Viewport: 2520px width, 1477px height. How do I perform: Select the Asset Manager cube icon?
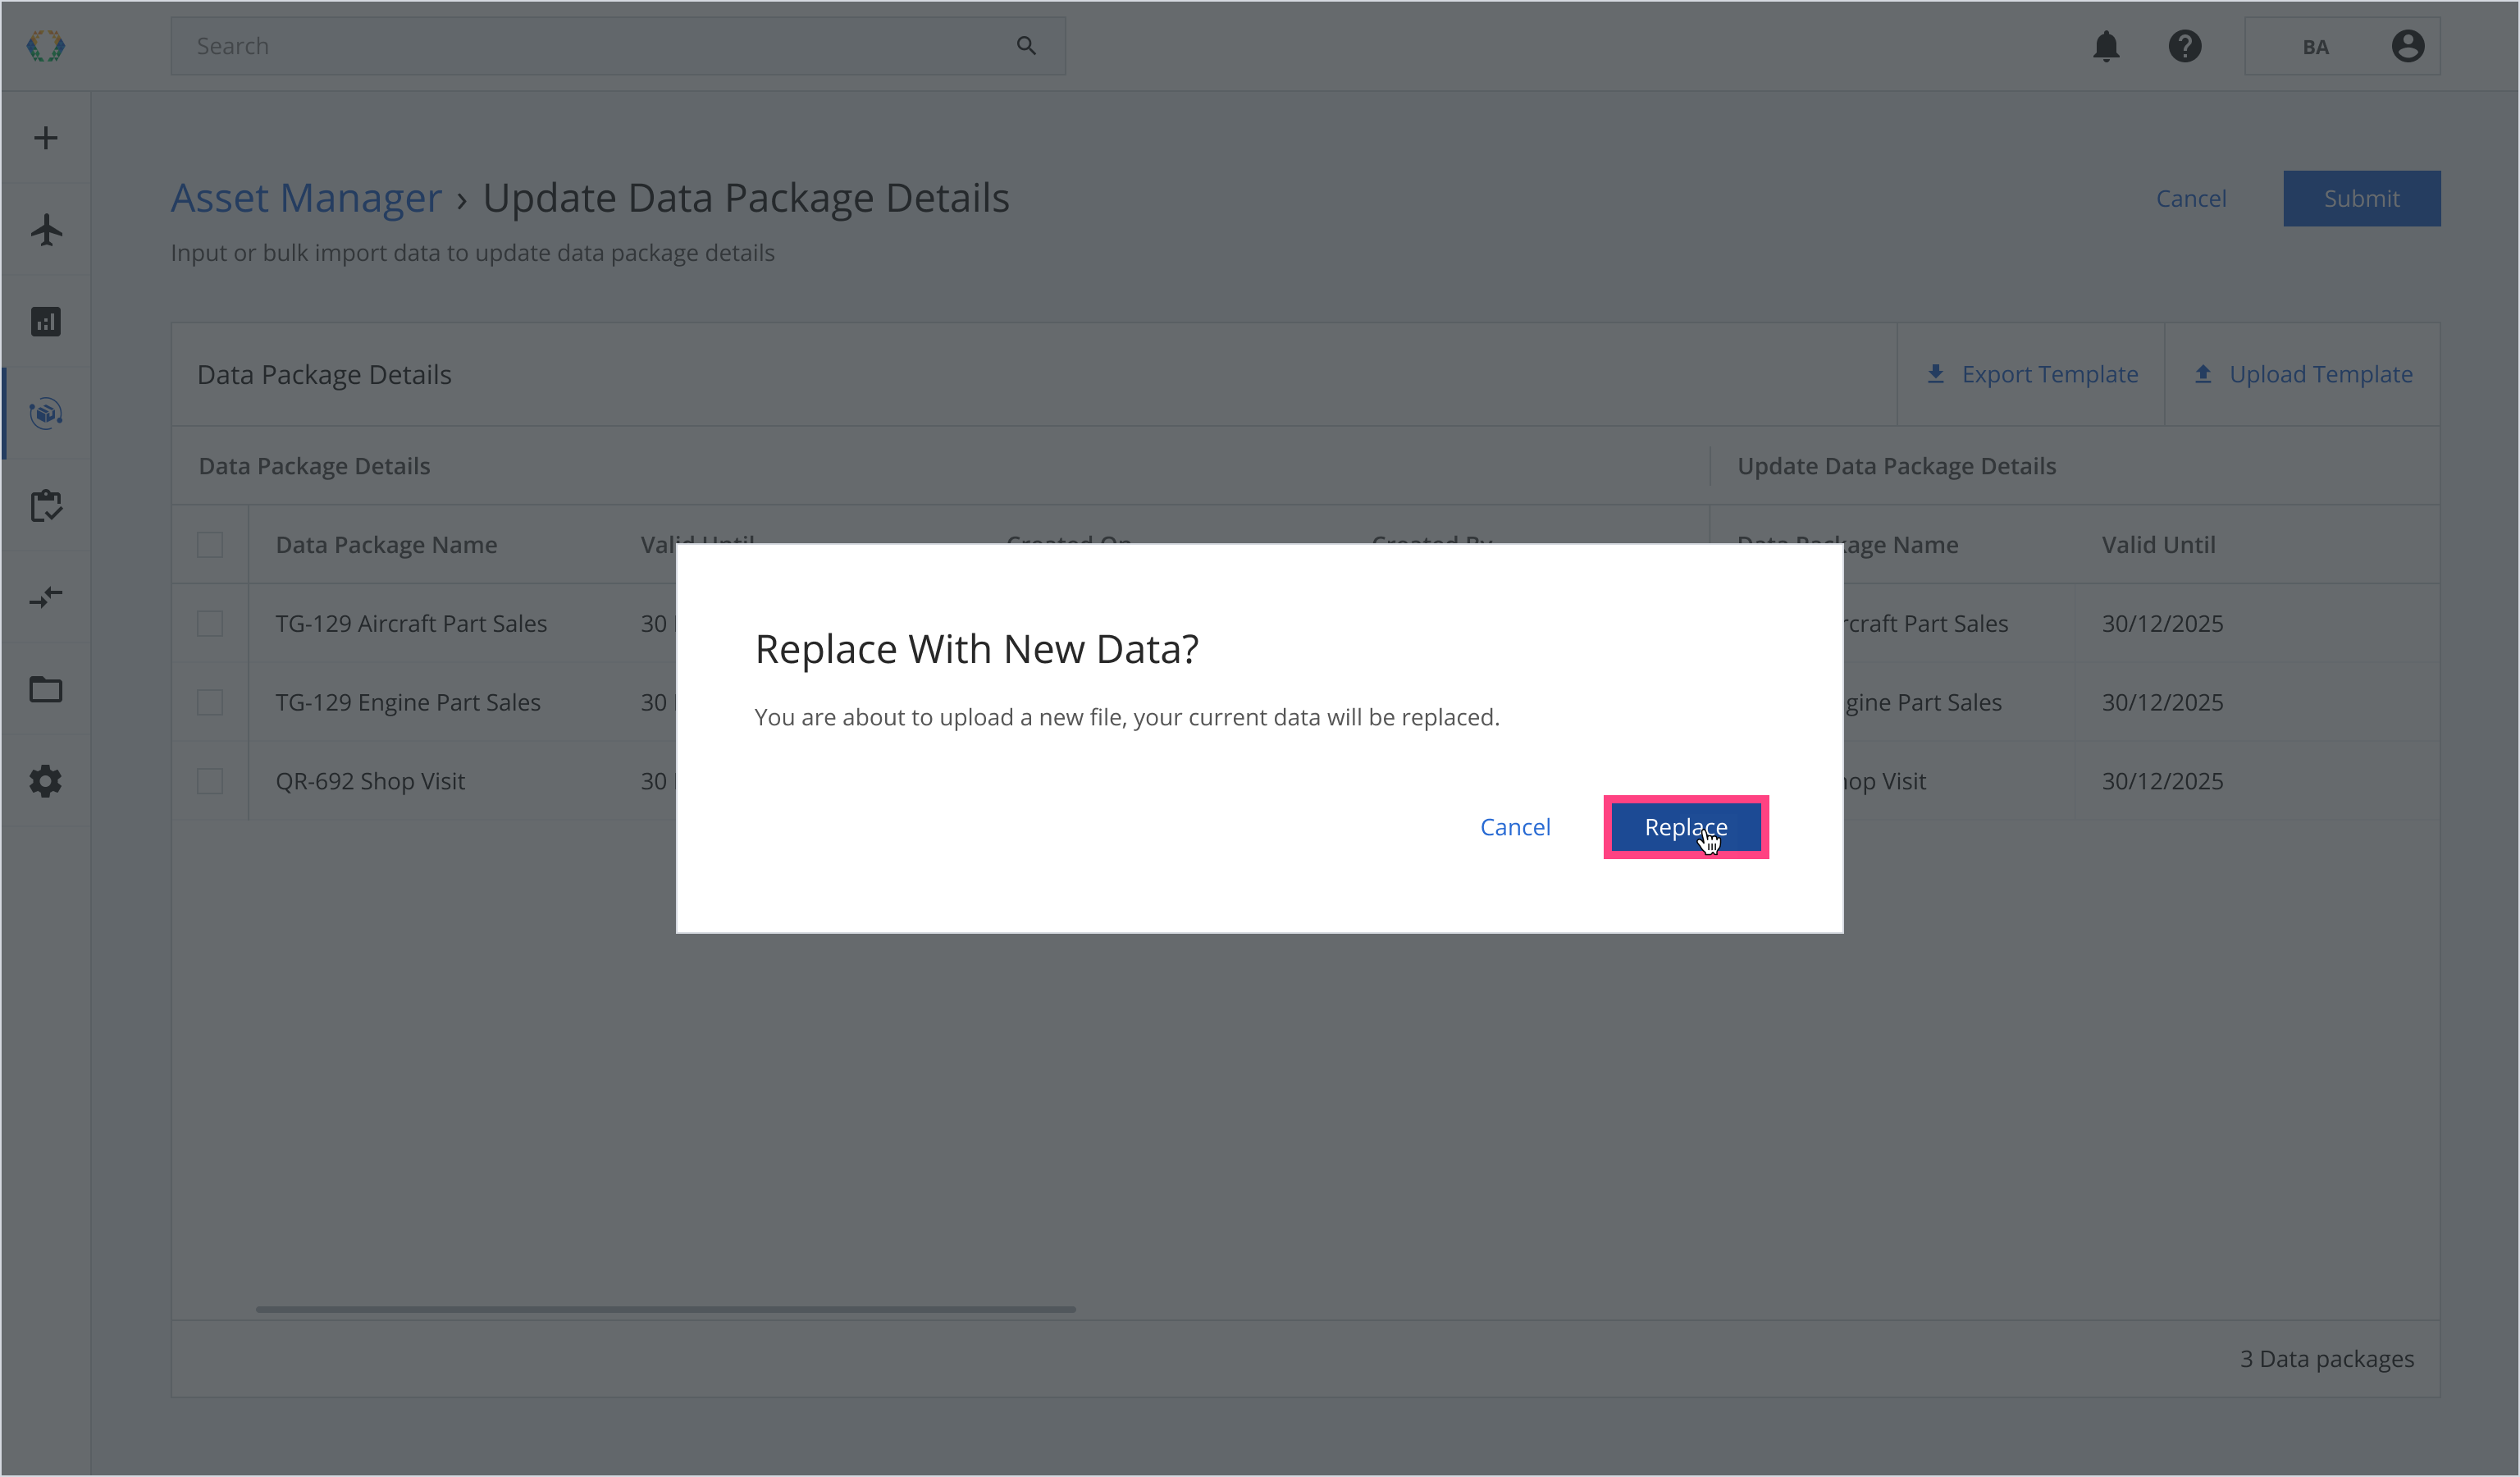tap(46, 413)
